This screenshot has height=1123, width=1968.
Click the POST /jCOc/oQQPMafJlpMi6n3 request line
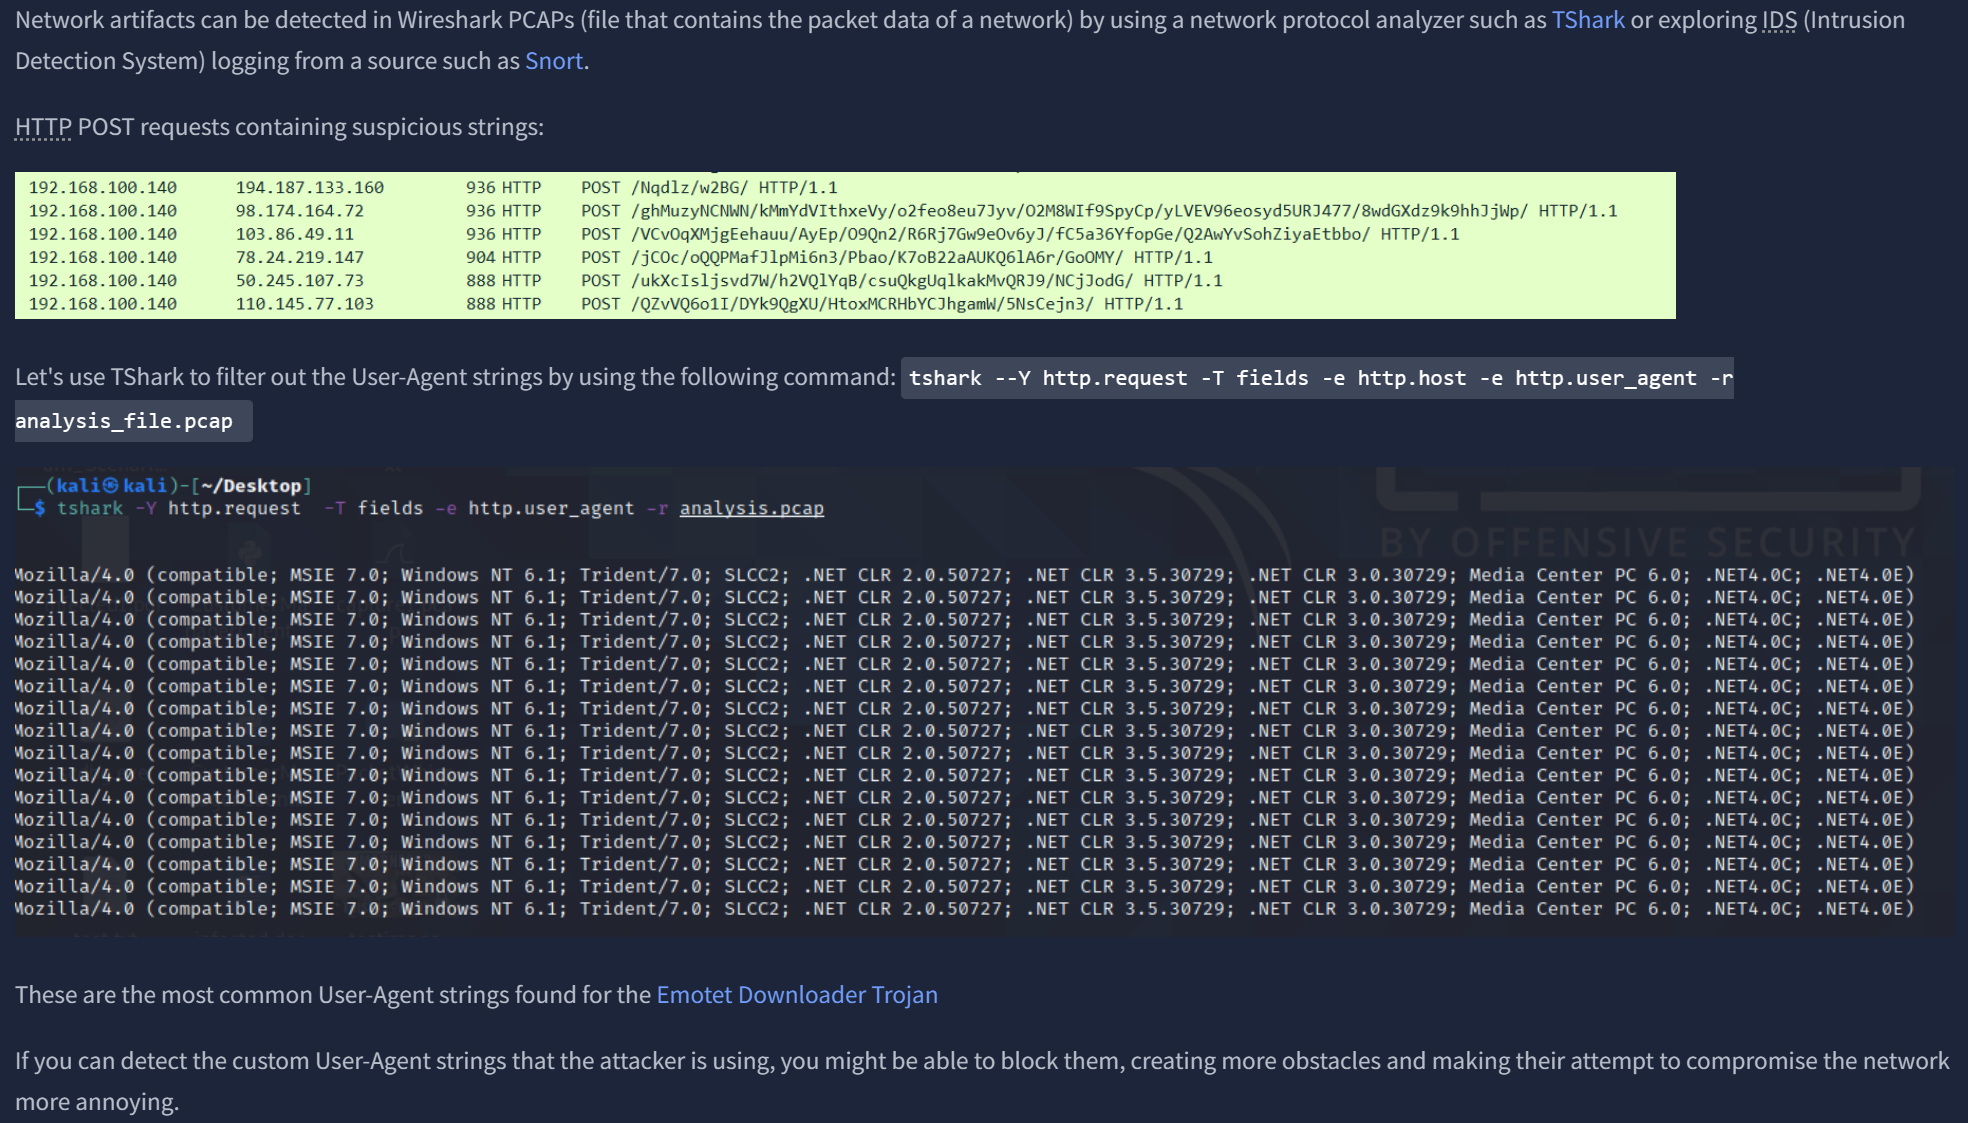coord(896,258)
